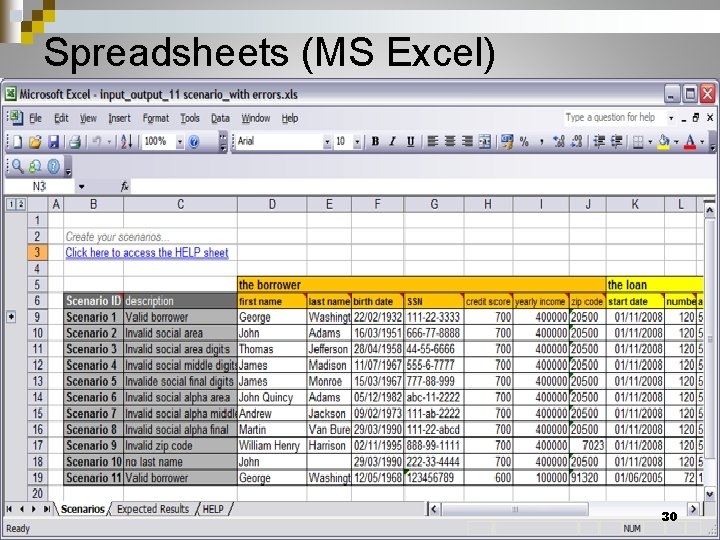Open the Name Box dropdown
This screenshot has width=720, height=540.
coord(81,186)
